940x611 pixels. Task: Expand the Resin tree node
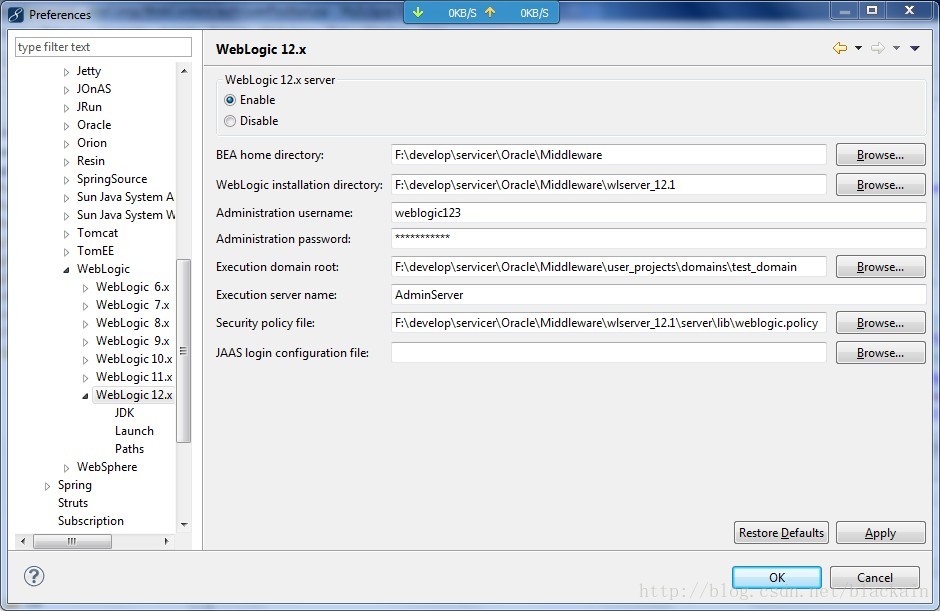click(x=67, y=162)
